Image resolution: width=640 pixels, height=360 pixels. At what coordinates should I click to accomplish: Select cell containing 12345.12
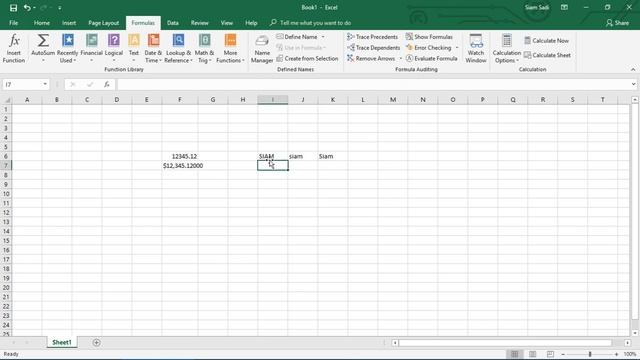pyautogui.click(x=180, y=156)
